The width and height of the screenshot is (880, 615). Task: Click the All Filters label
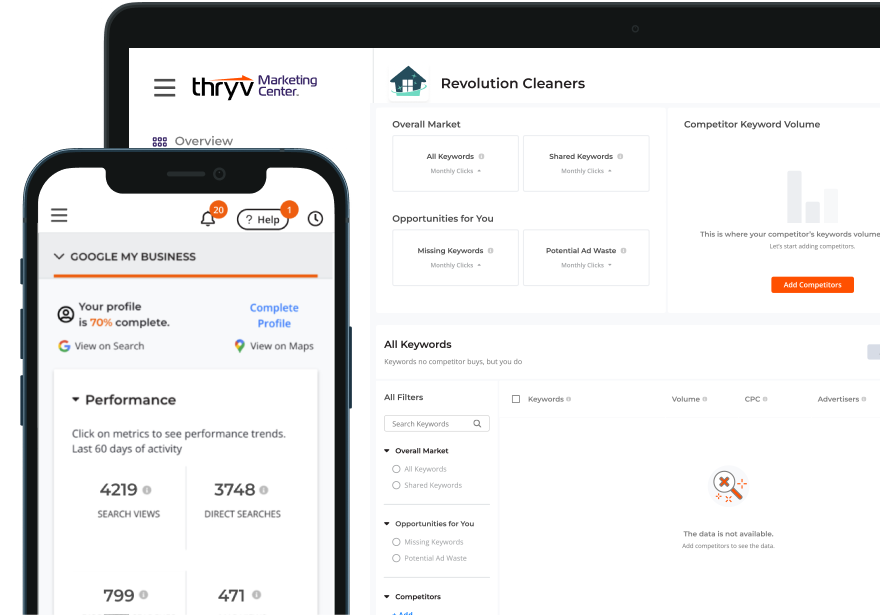pyautogui.click(x=404, y=397)
